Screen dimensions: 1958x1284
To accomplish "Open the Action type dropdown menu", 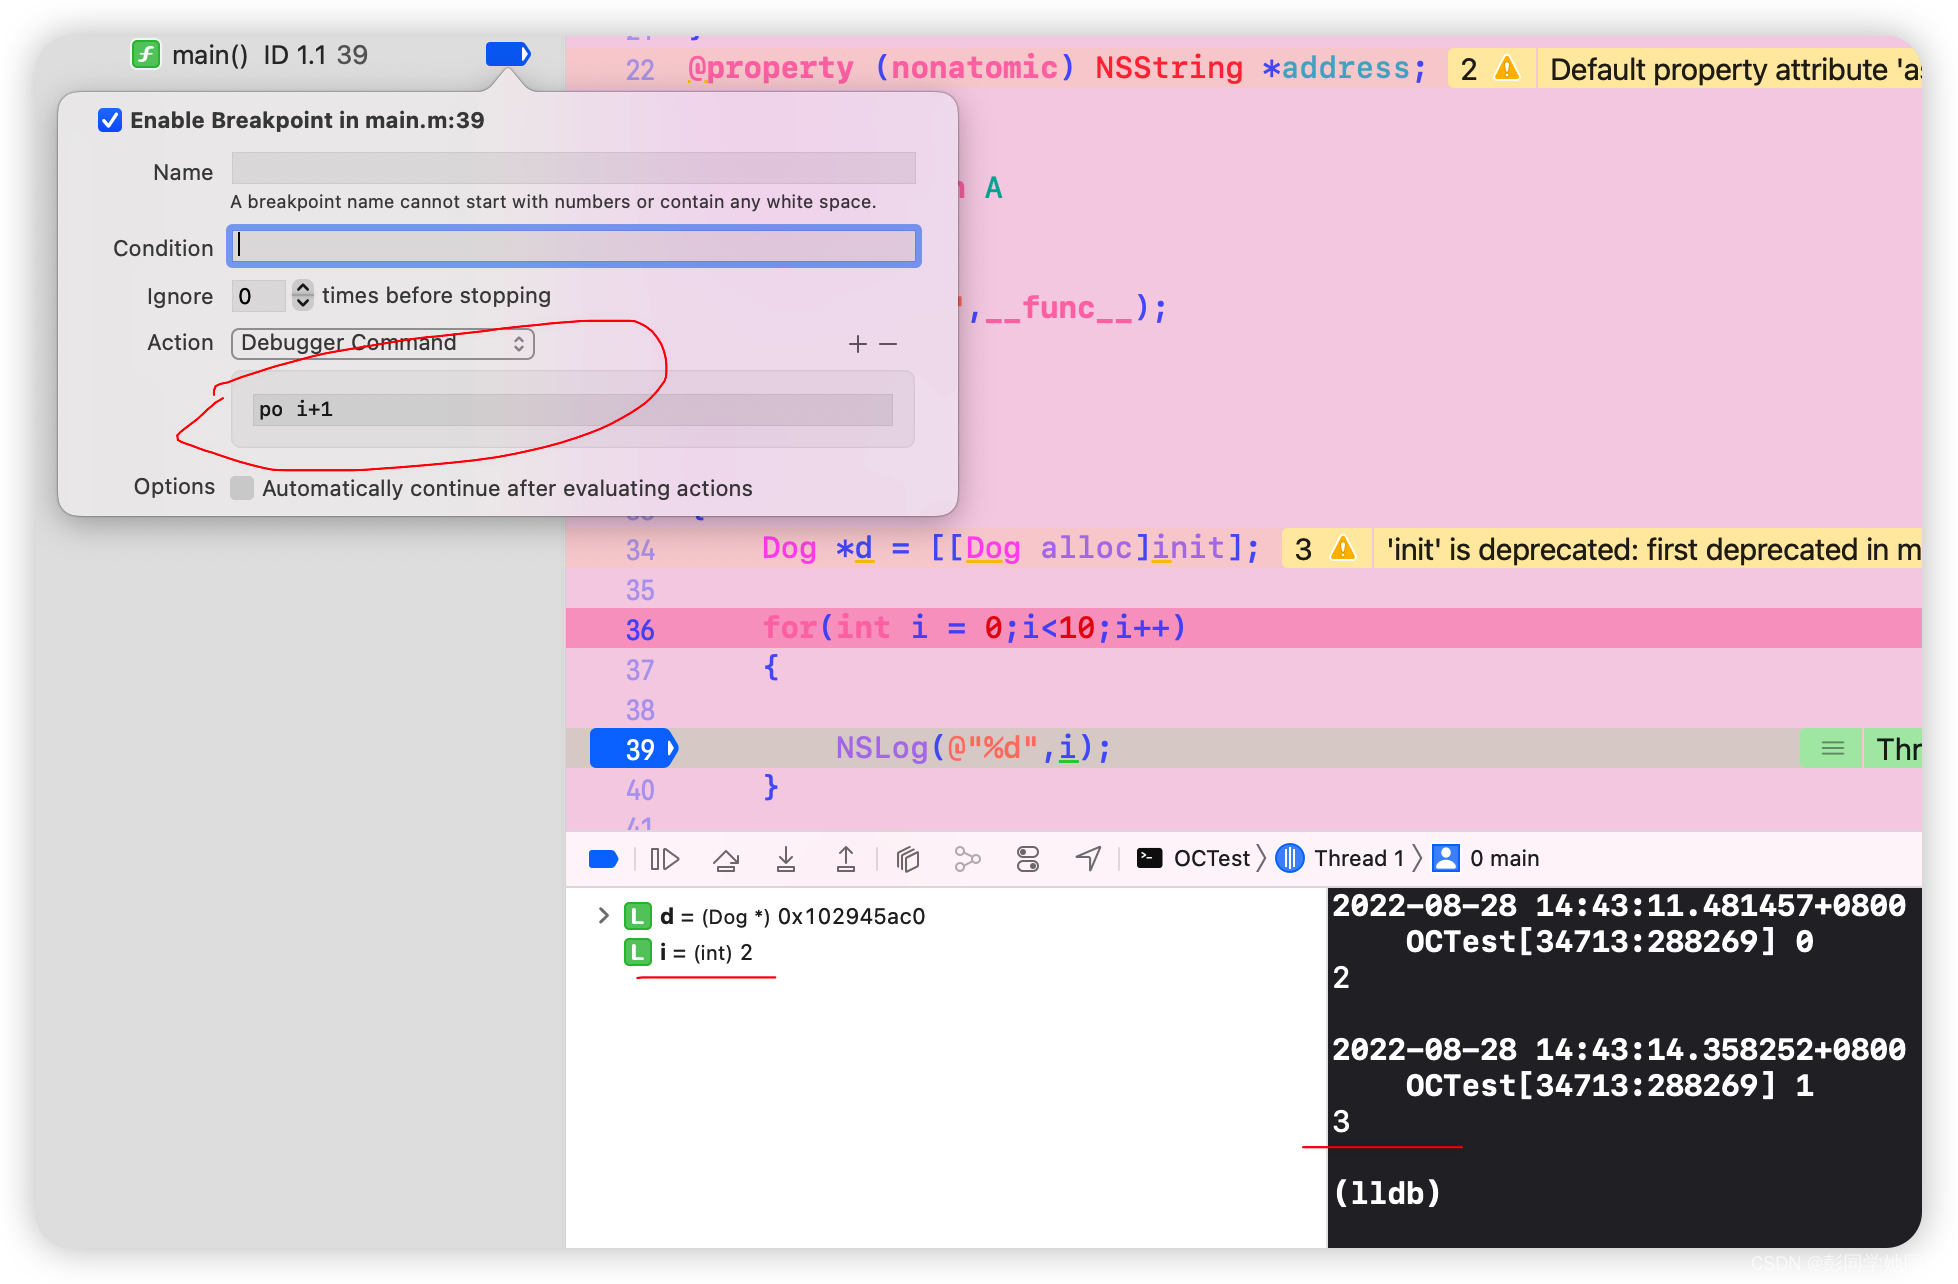I will click(x=381, y=341).
